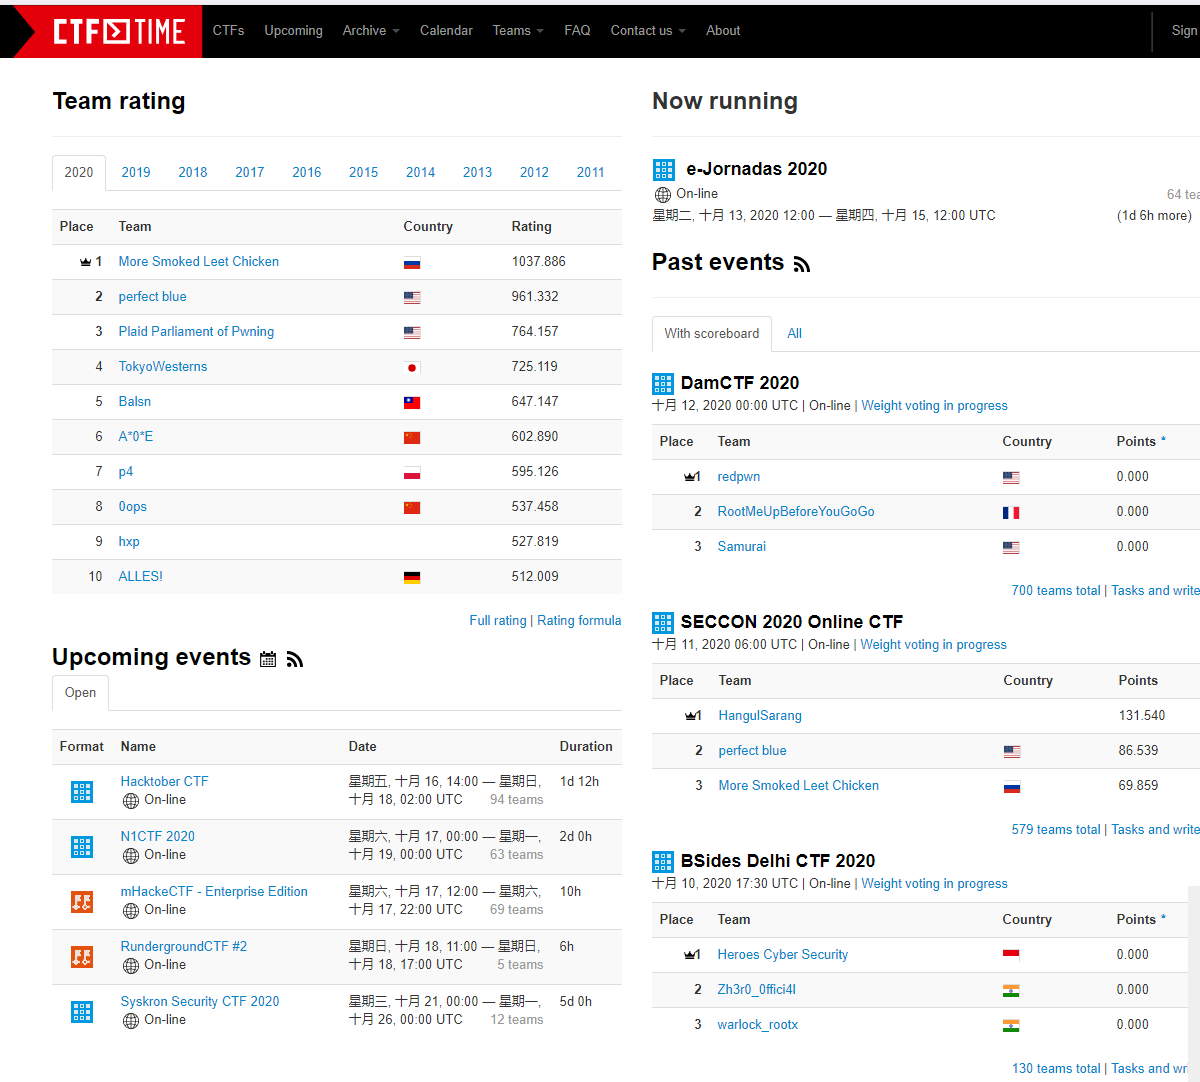Click the mHackeCTF attack-defense format icon
This screenshot has width=1200, height=1082.
(x=82, y=902)
